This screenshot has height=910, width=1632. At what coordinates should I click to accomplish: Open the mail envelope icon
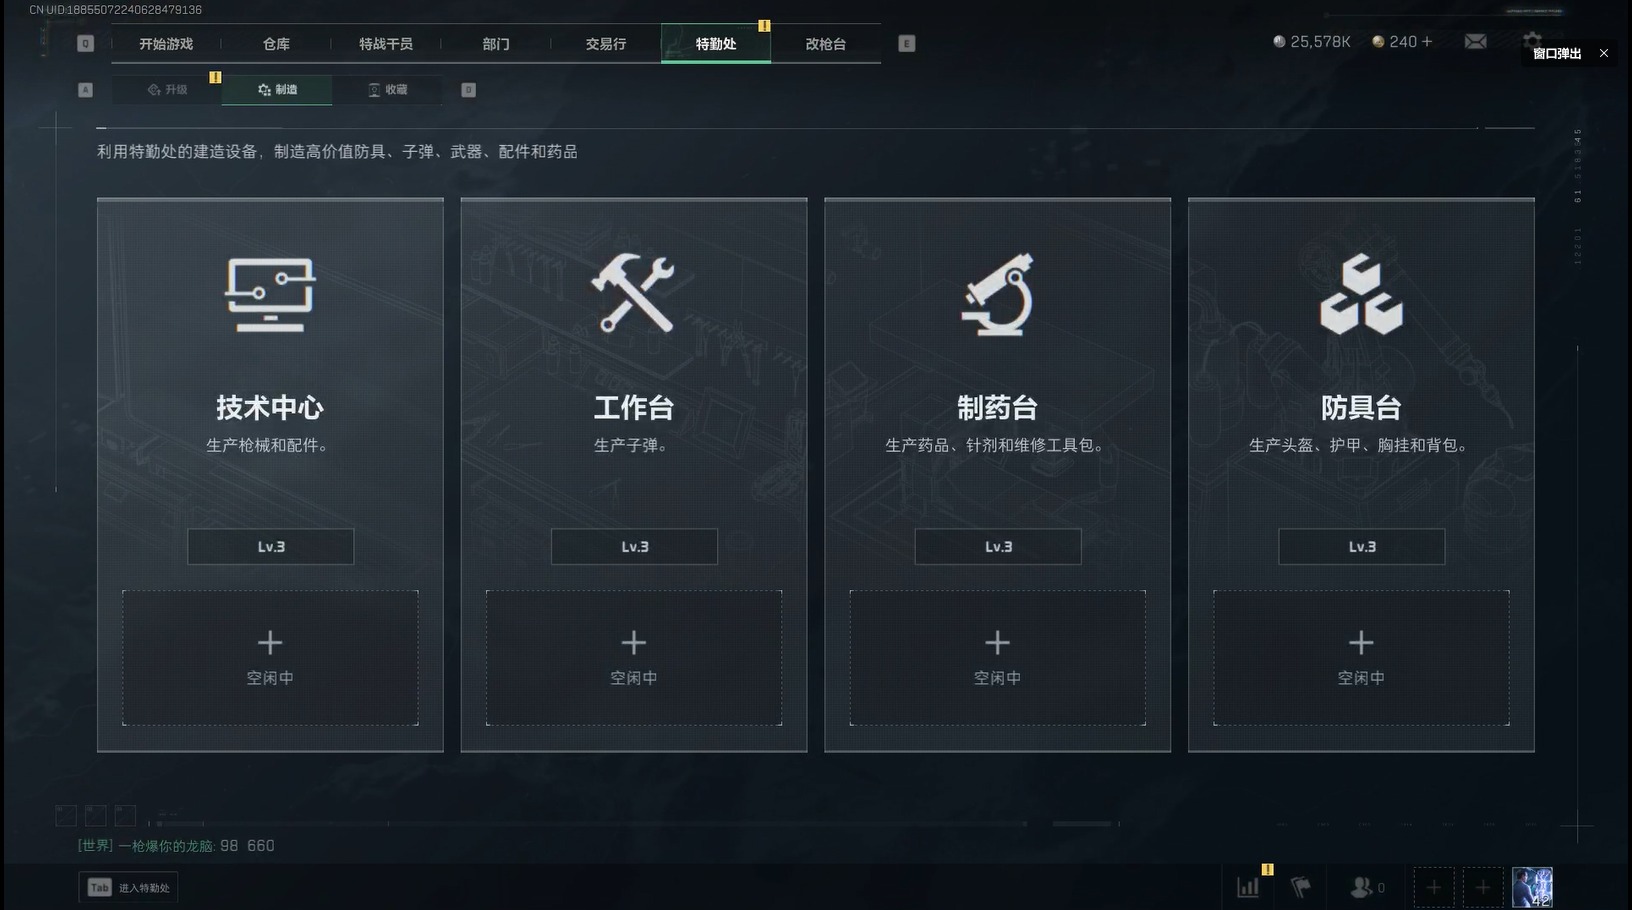coord(1475,41)
